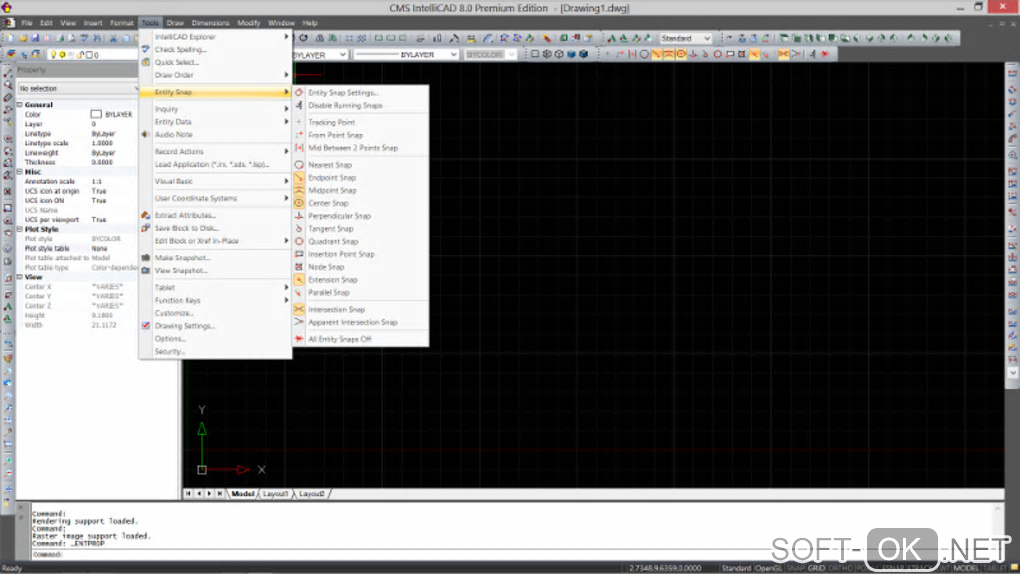1020x574 pixels.
Task: Click Intersection snap button on snap toolbar
Action: click(783, 55)
